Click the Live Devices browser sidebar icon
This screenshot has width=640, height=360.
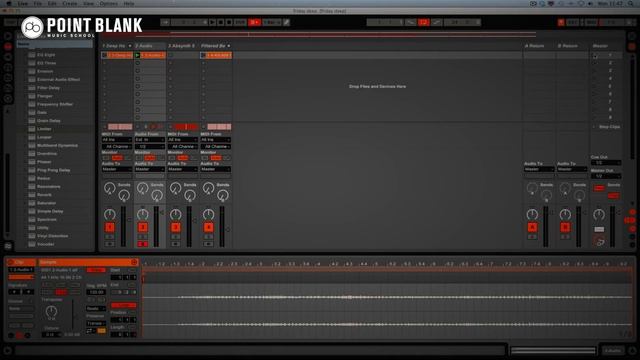click(8, 47)
